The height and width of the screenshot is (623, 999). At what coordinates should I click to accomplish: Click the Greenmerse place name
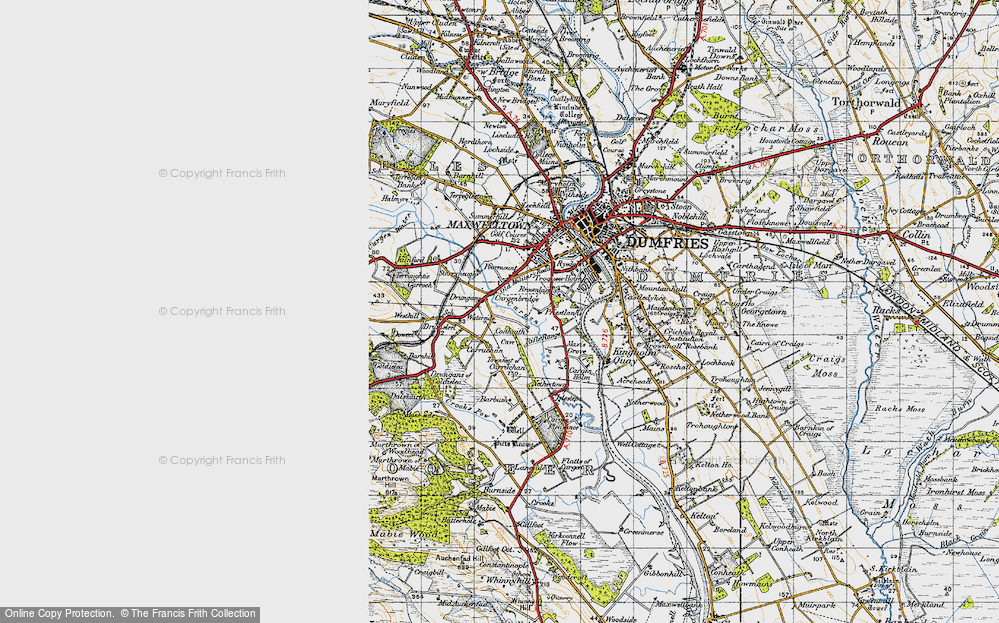643,531
